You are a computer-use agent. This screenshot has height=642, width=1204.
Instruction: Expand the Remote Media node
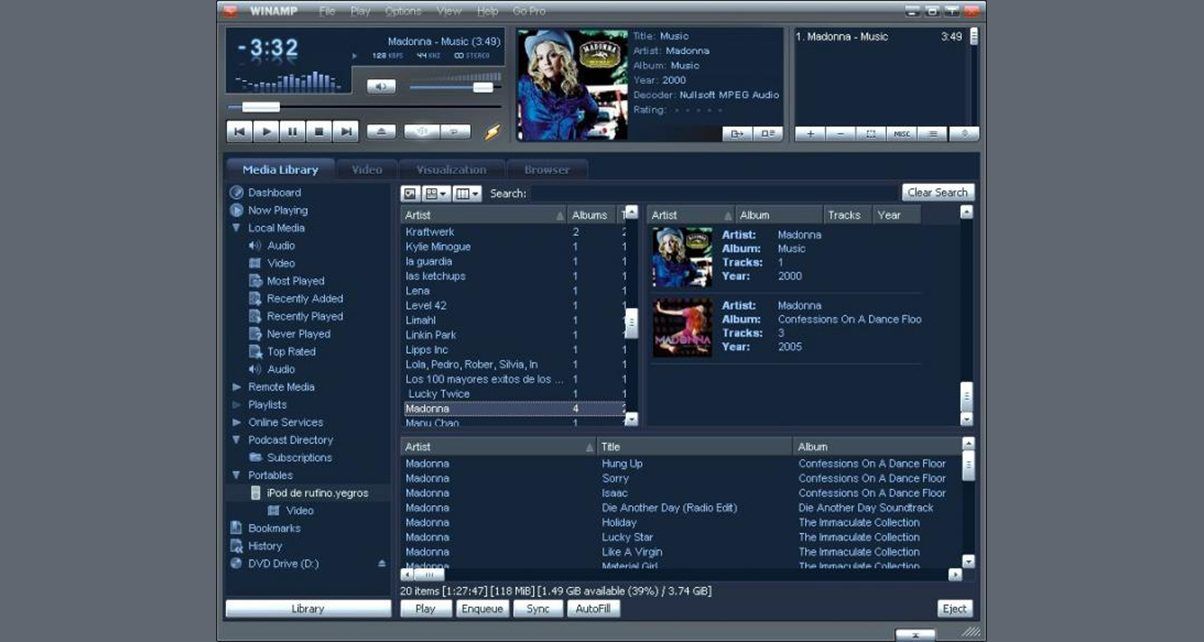pyautogui.click(x=237, y=387)
